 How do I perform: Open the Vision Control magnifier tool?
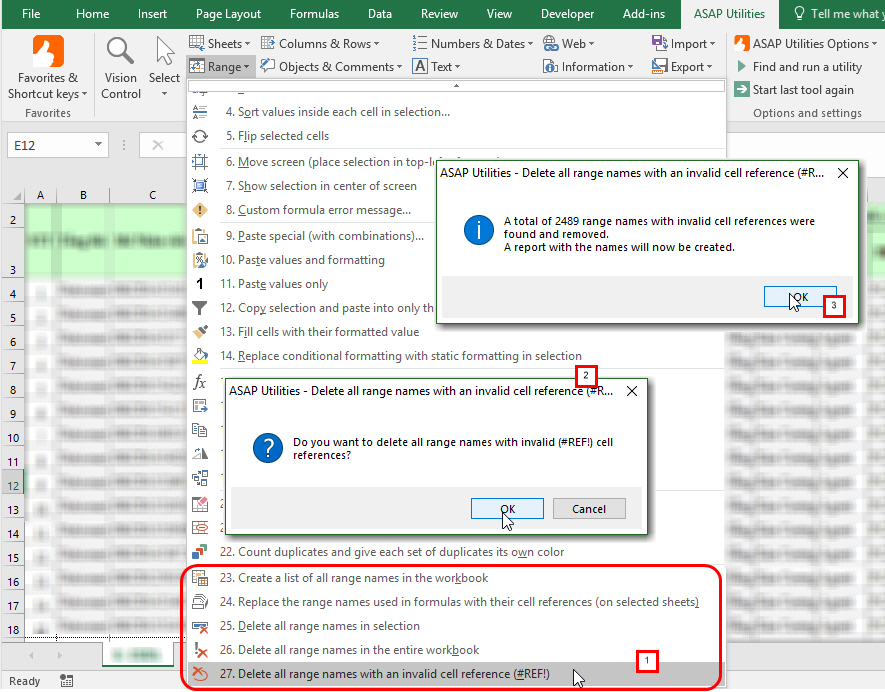pyautogui.click(x=120, y=51)
